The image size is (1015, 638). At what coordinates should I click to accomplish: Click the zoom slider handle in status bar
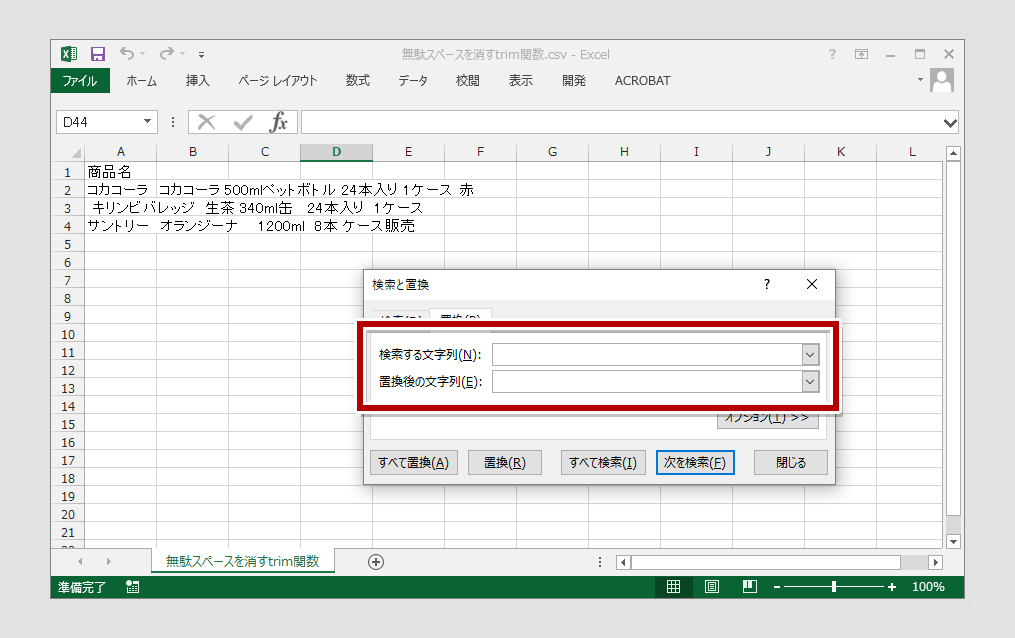pyautogui.click(x=834, y=587)
